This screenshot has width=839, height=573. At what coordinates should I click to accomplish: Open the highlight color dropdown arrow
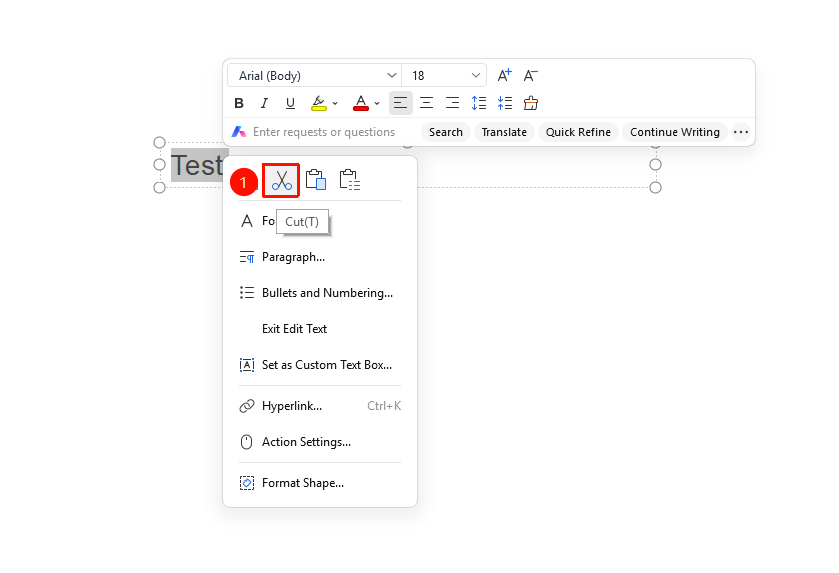point(335,103)
